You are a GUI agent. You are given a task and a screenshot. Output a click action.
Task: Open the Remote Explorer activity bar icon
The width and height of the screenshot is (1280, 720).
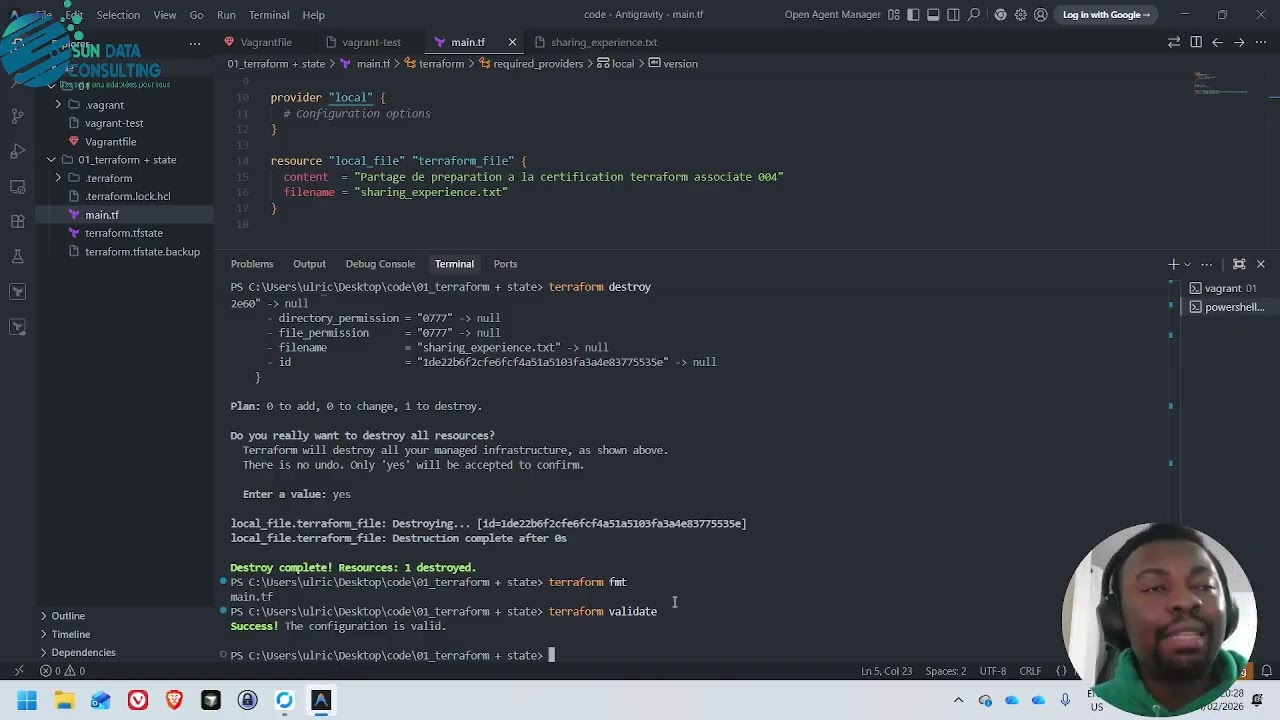pos(17,186)
